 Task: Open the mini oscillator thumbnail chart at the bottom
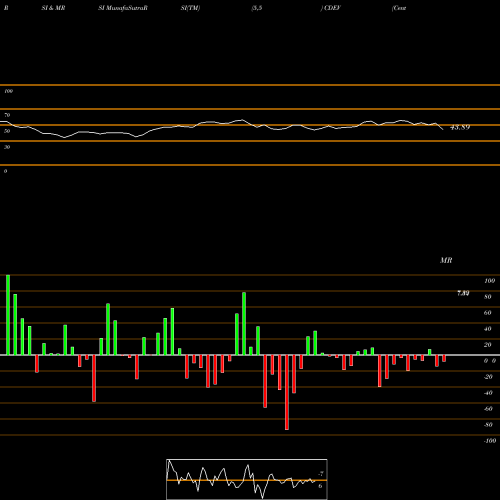pyautogui.click(x=247, y=479)
